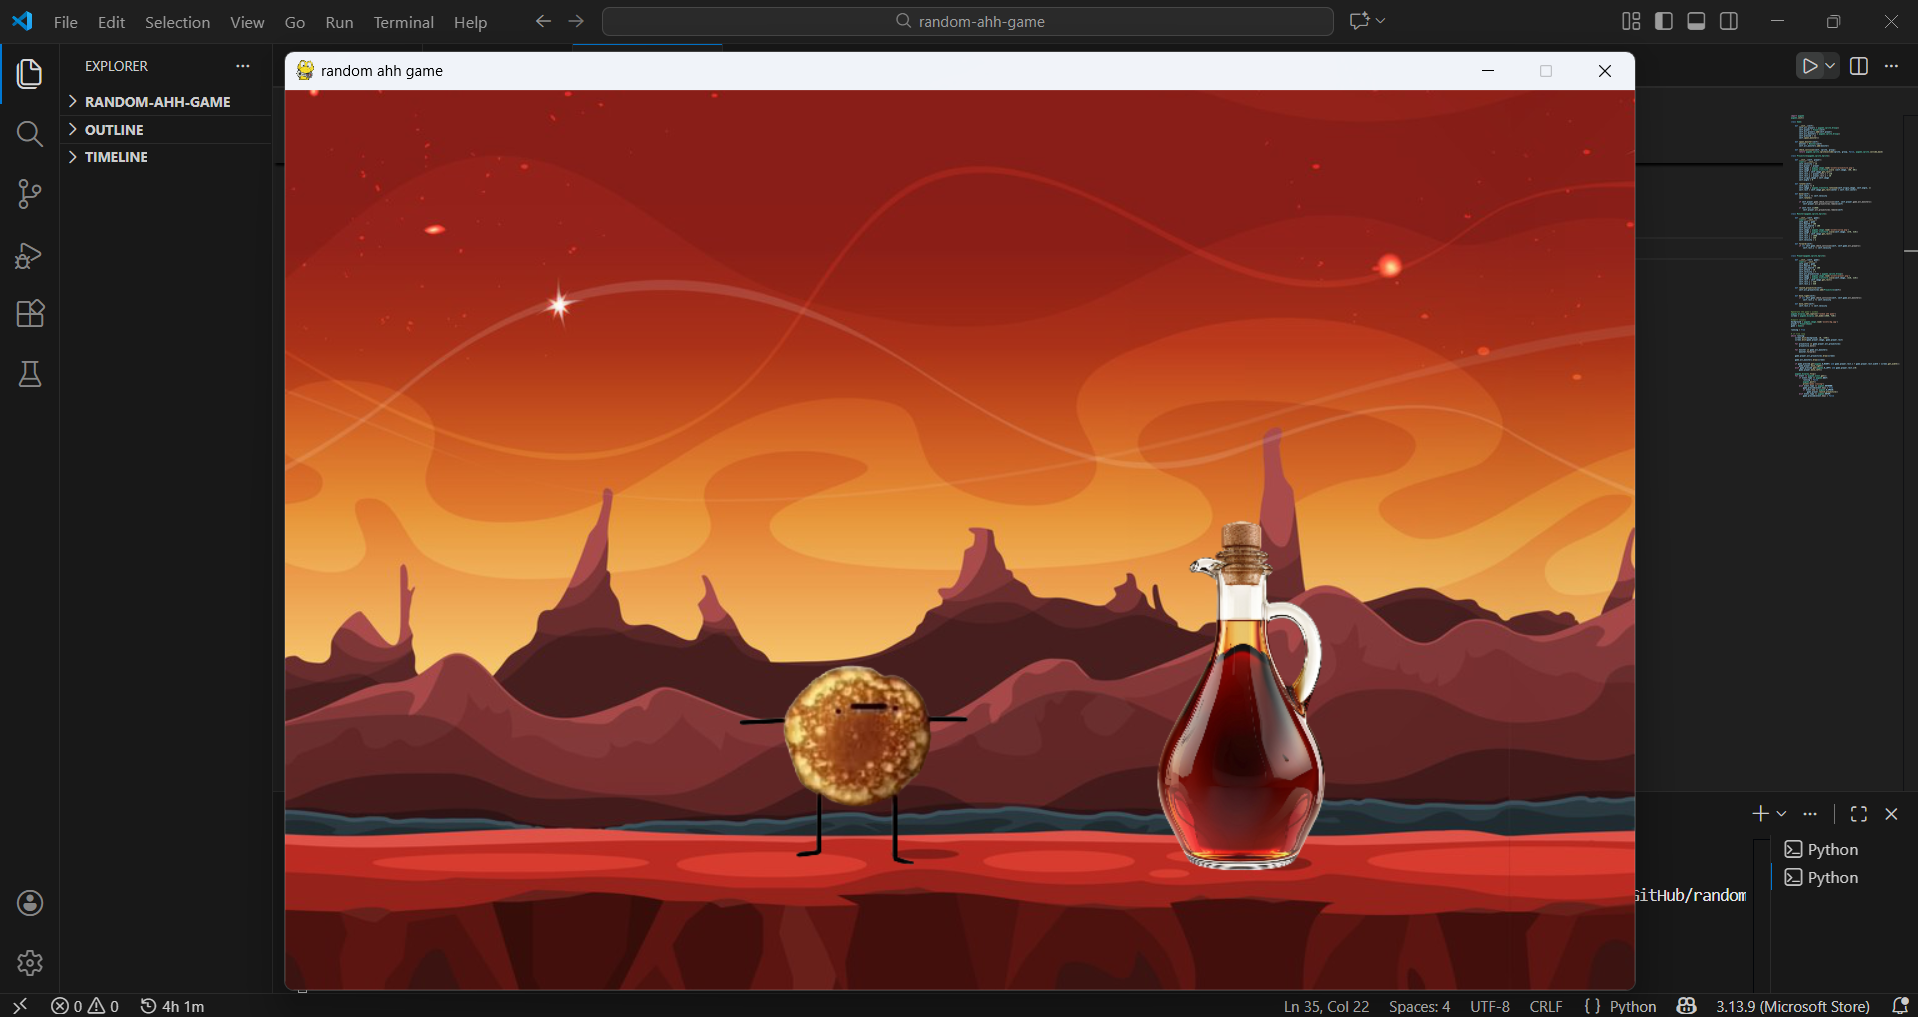Viewport: 1918px width, 1017px height.
Task: Toggle the bottom Panel visibility
Action: pyautogui.click(x=1696, y=21)
